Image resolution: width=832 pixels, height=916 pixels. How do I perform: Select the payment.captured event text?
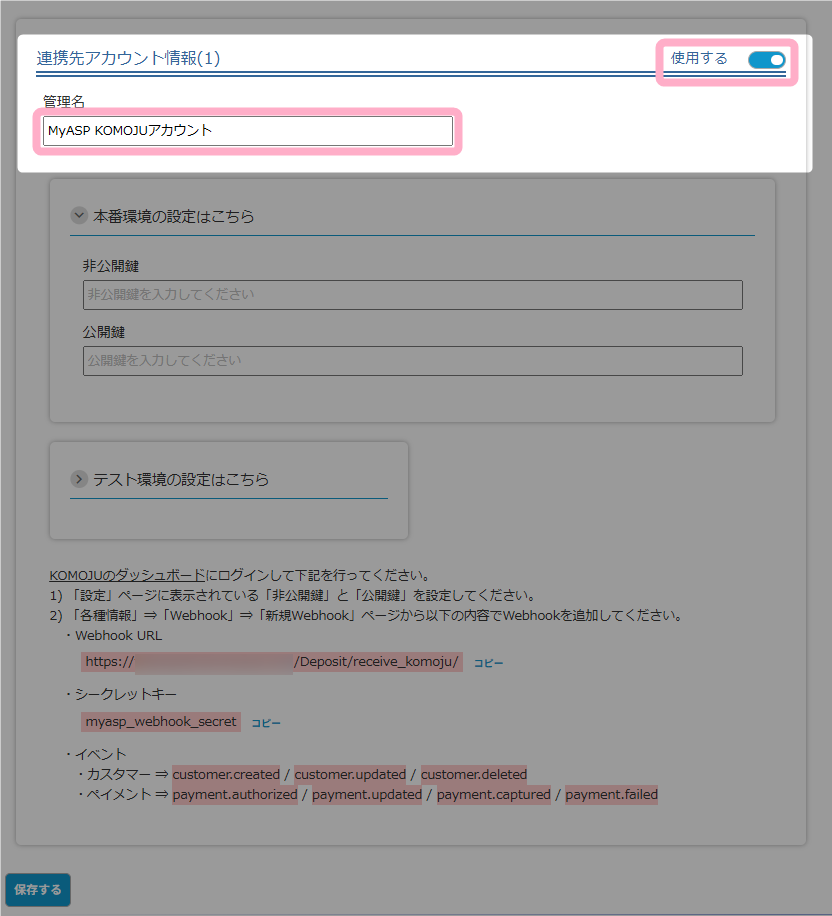494,796
